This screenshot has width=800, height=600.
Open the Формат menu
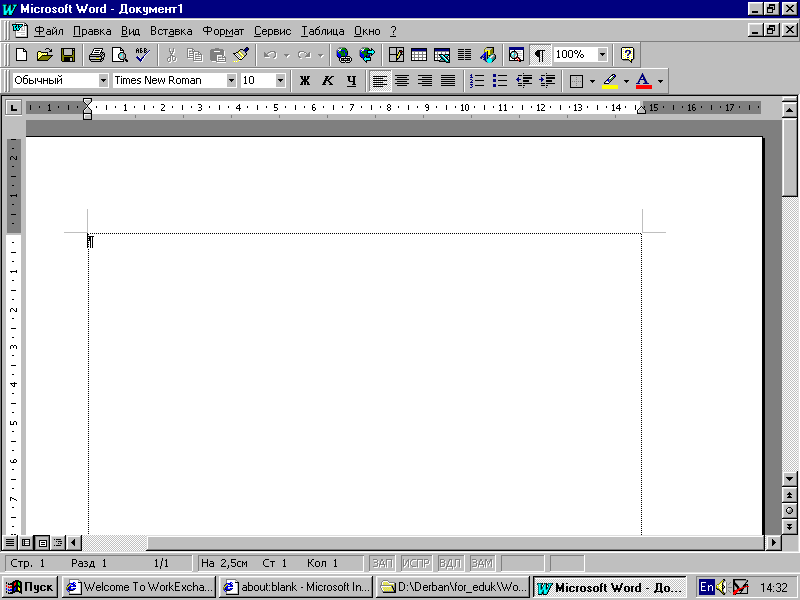[223, 31]
